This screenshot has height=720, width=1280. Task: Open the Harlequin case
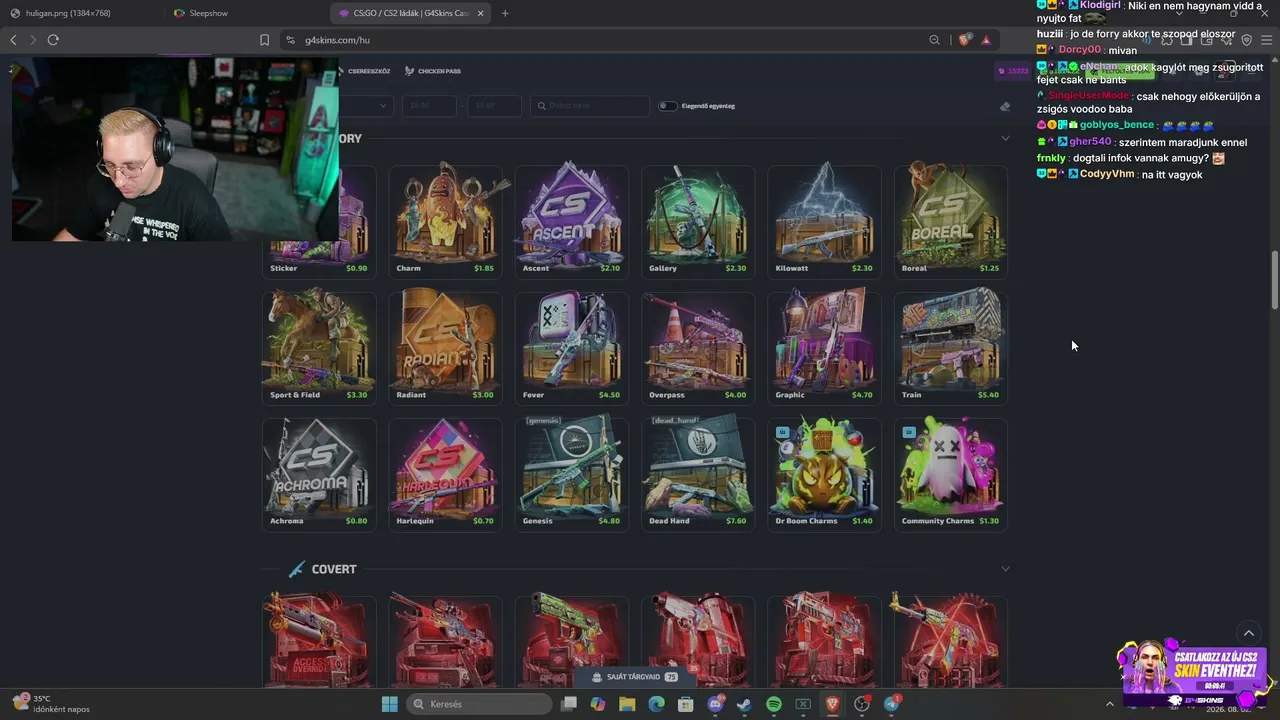pos(445,473)
